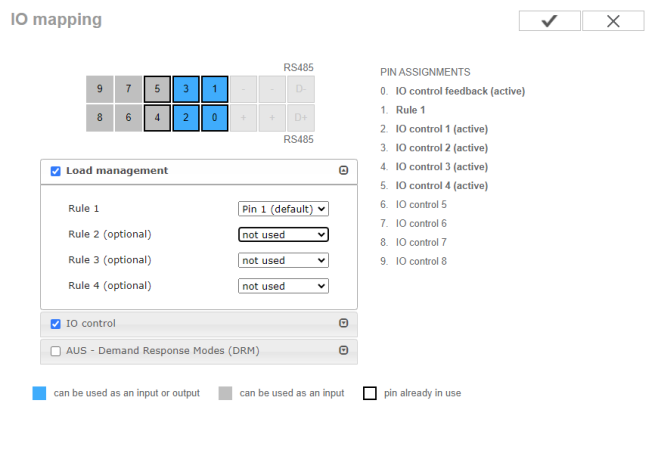Image resolution: width=655 pixels, height=450 pixels.
Task: Cancel IO mapping with X button
Action: pos(613,21)
